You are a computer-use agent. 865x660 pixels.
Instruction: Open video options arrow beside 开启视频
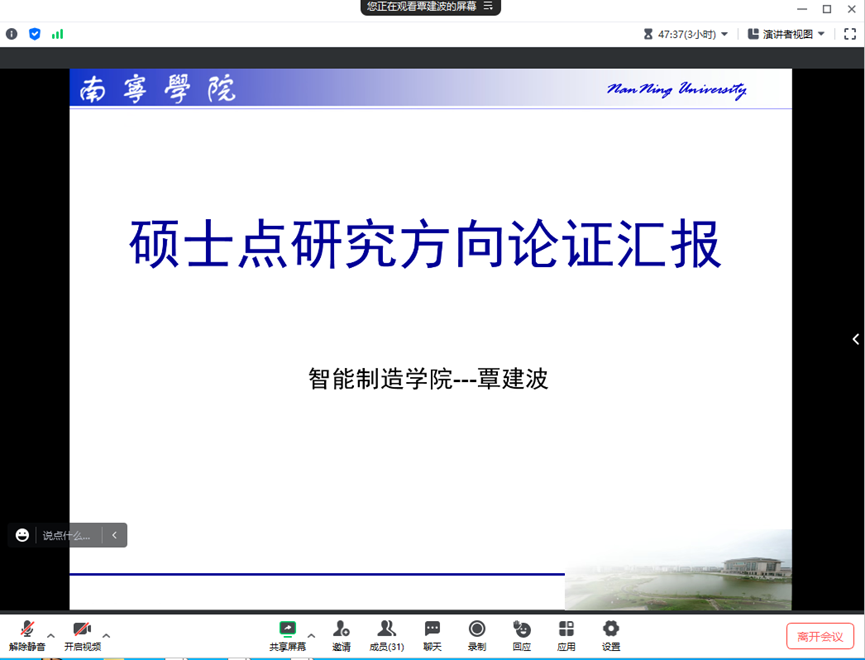click(106, 635)
